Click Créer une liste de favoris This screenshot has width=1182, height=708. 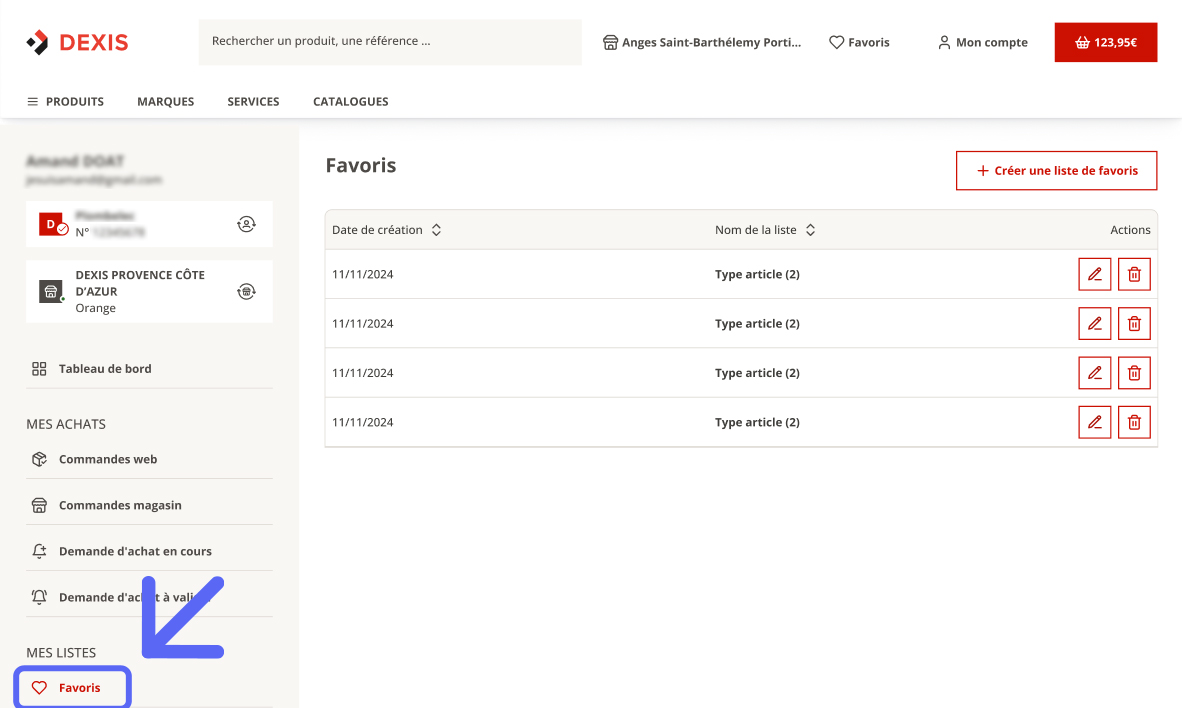1056,170
